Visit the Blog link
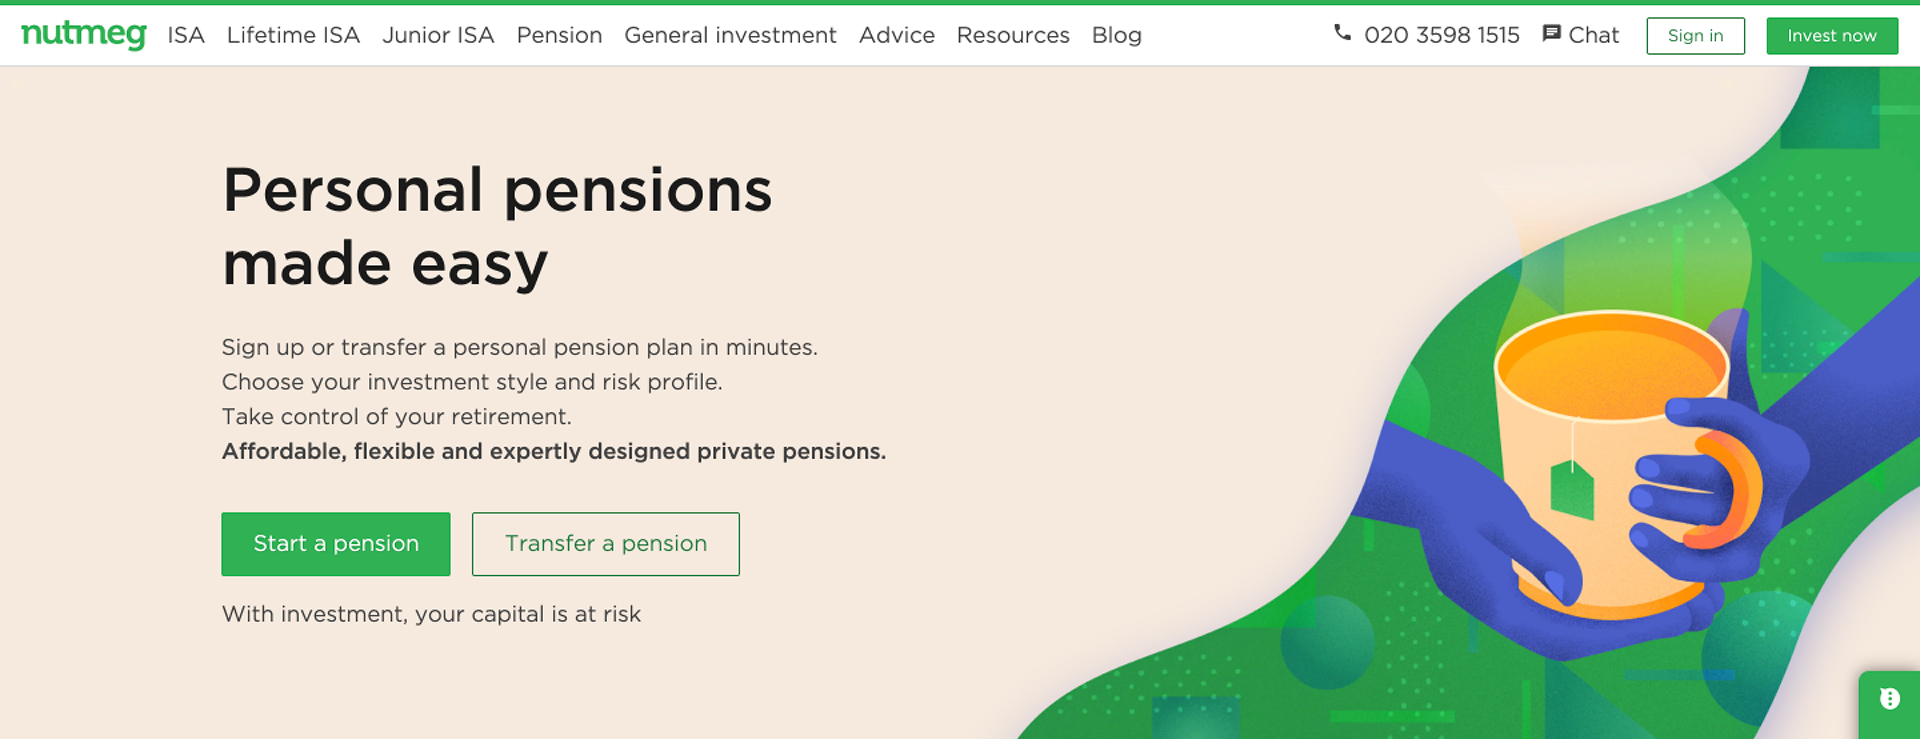Image resolution: width=1920 pixels, height=739 pixels. (x=1117, y=35)
